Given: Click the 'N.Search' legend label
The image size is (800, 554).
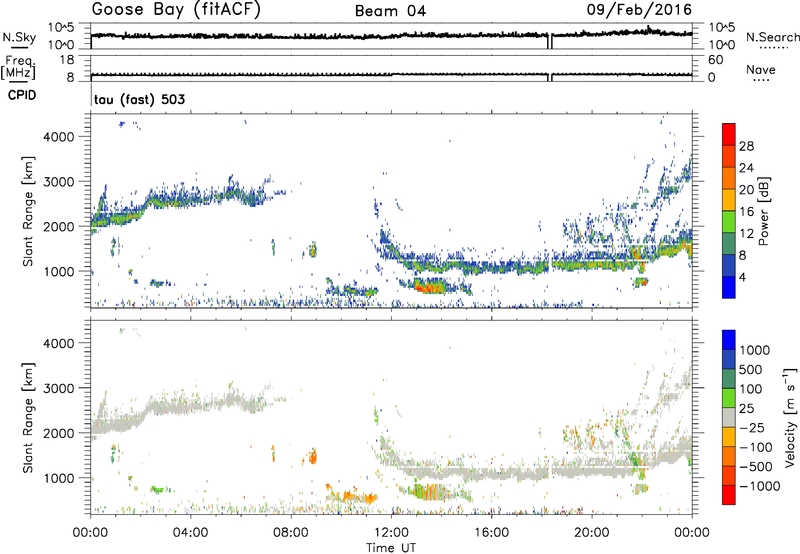Looking at the screenshot, I should click(772, 37).
